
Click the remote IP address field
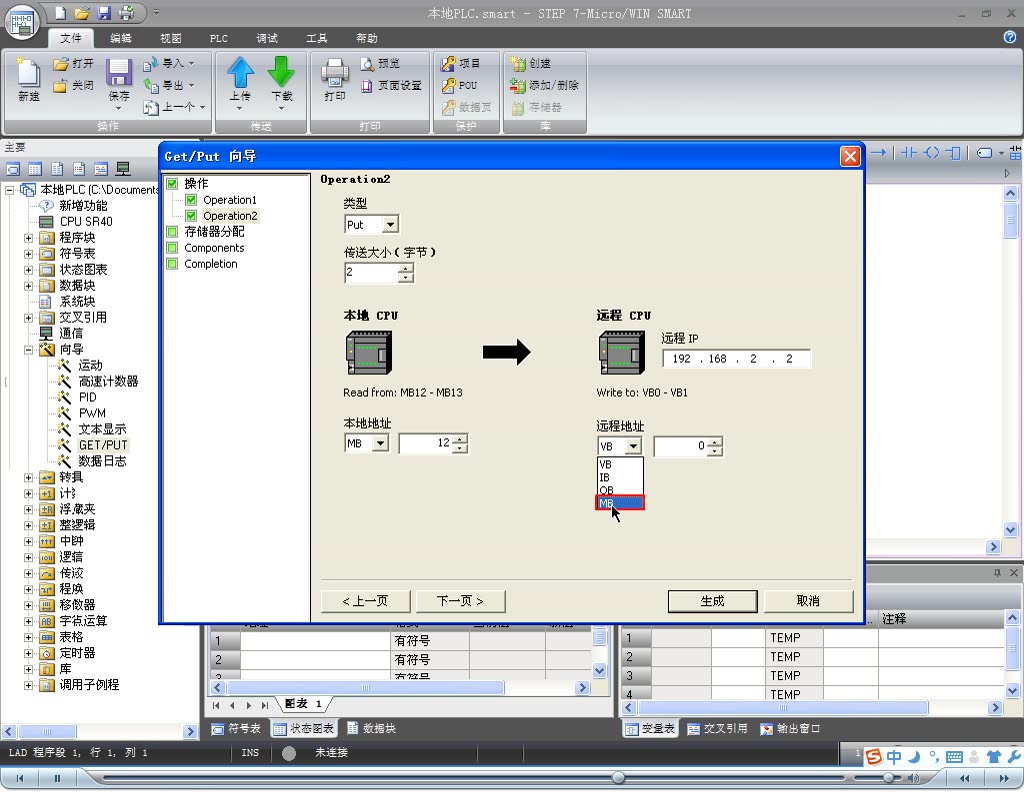(x=736, y=358)
